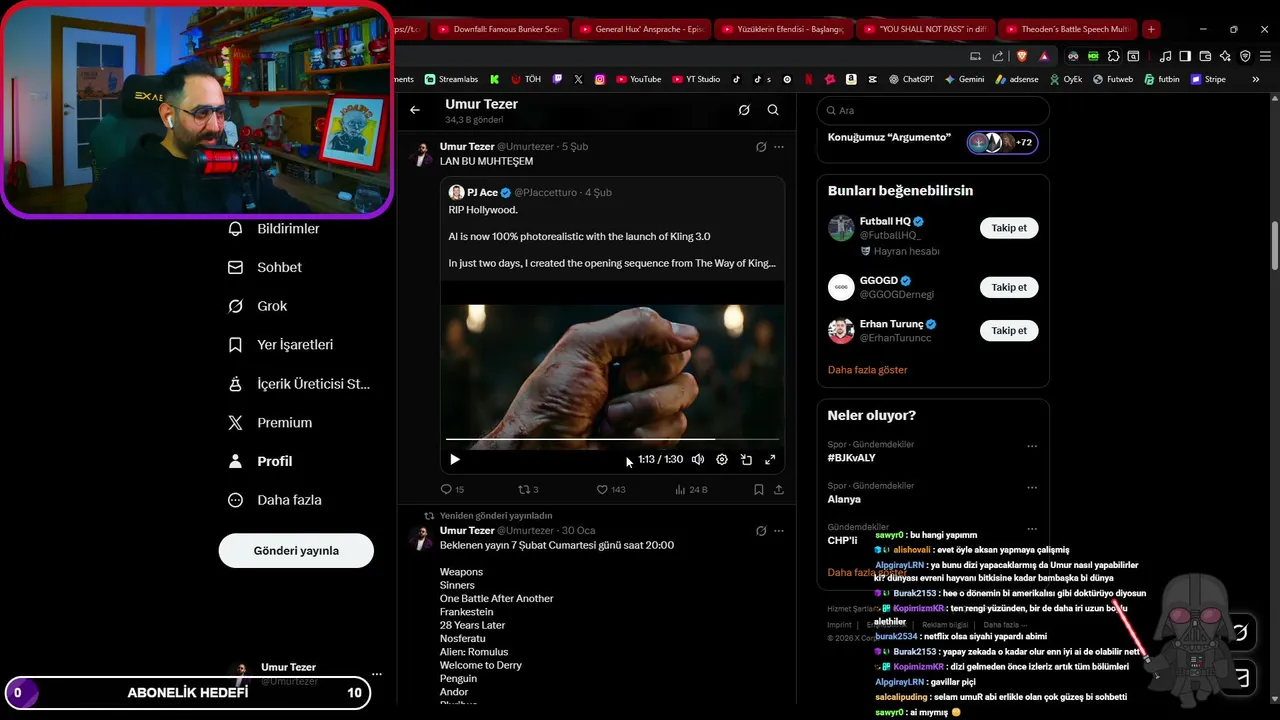Open more options for Alanya trend

1032,488
